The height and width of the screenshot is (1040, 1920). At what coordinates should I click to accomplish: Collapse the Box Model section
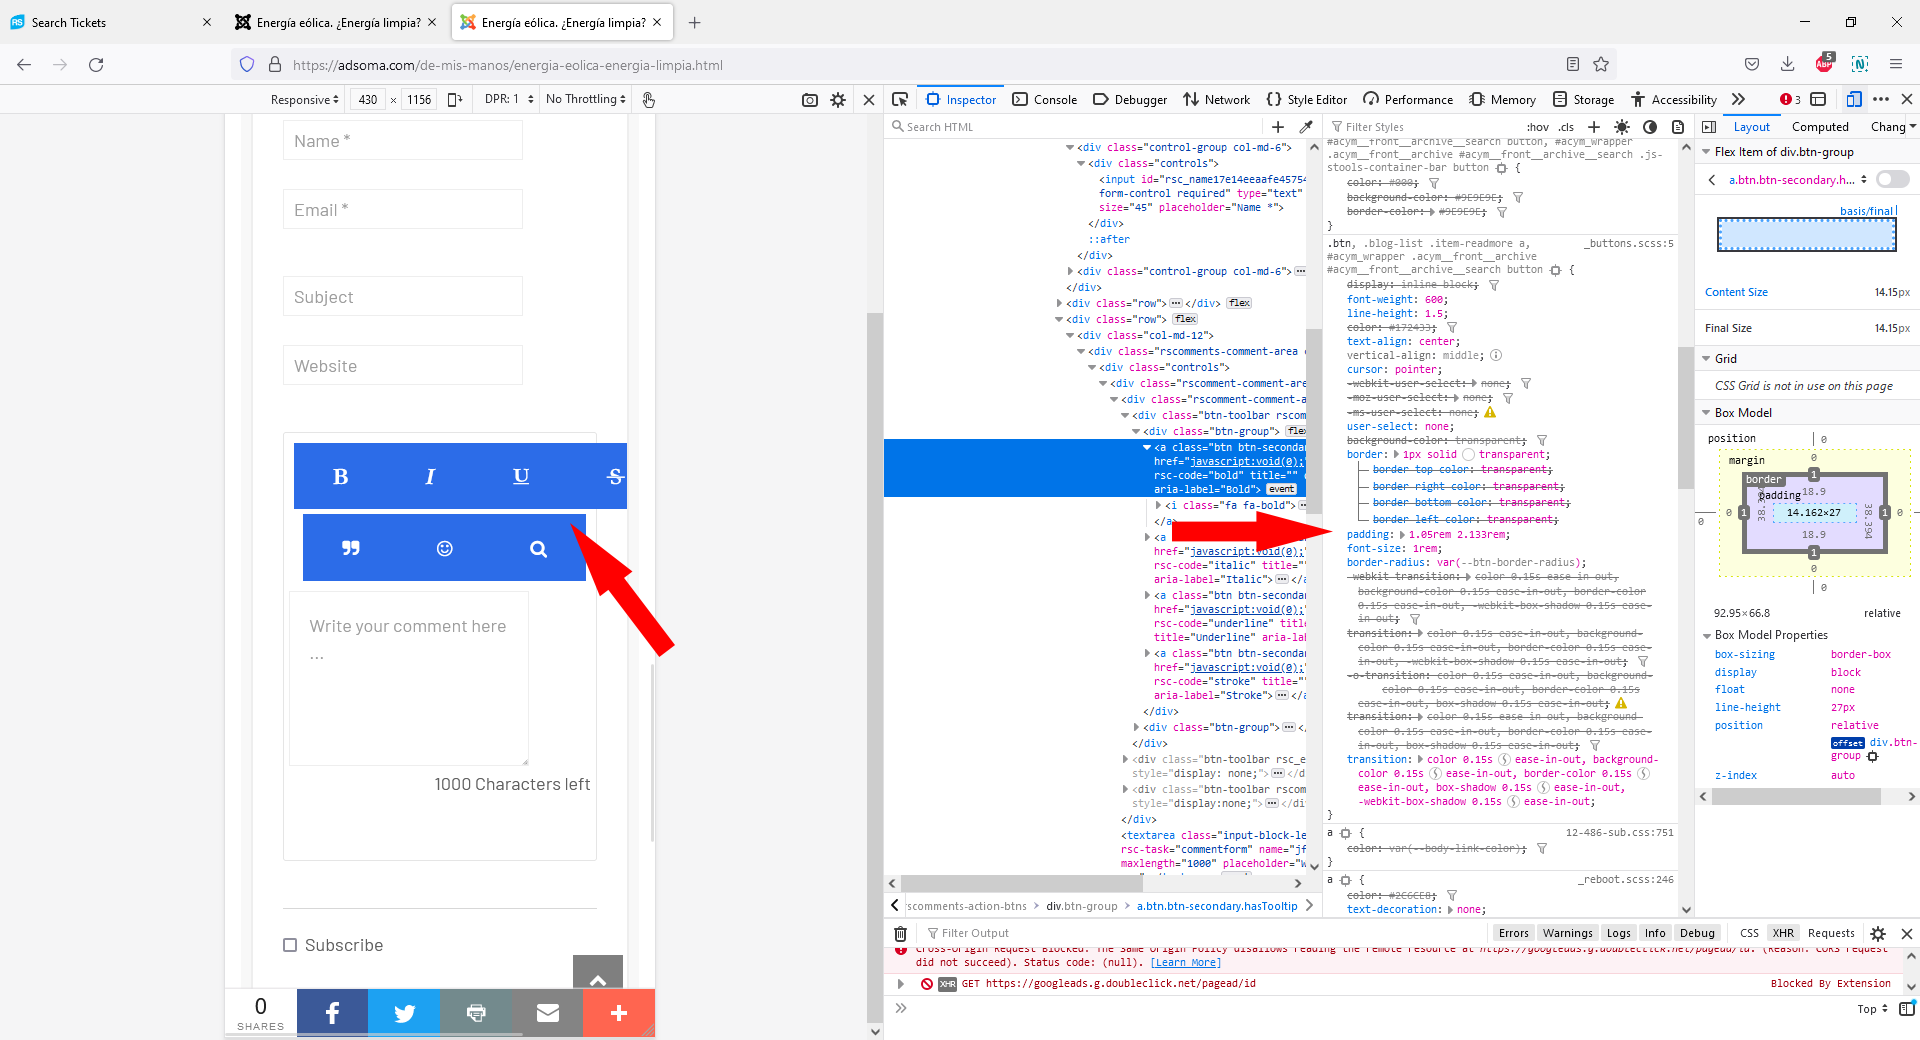[x=1707, y=412]
